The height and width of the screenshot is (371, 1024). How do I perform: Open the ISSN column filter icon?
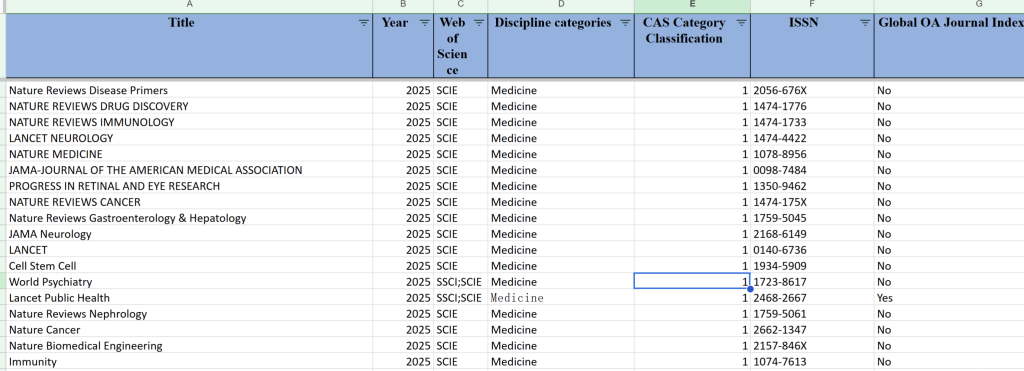865,23
